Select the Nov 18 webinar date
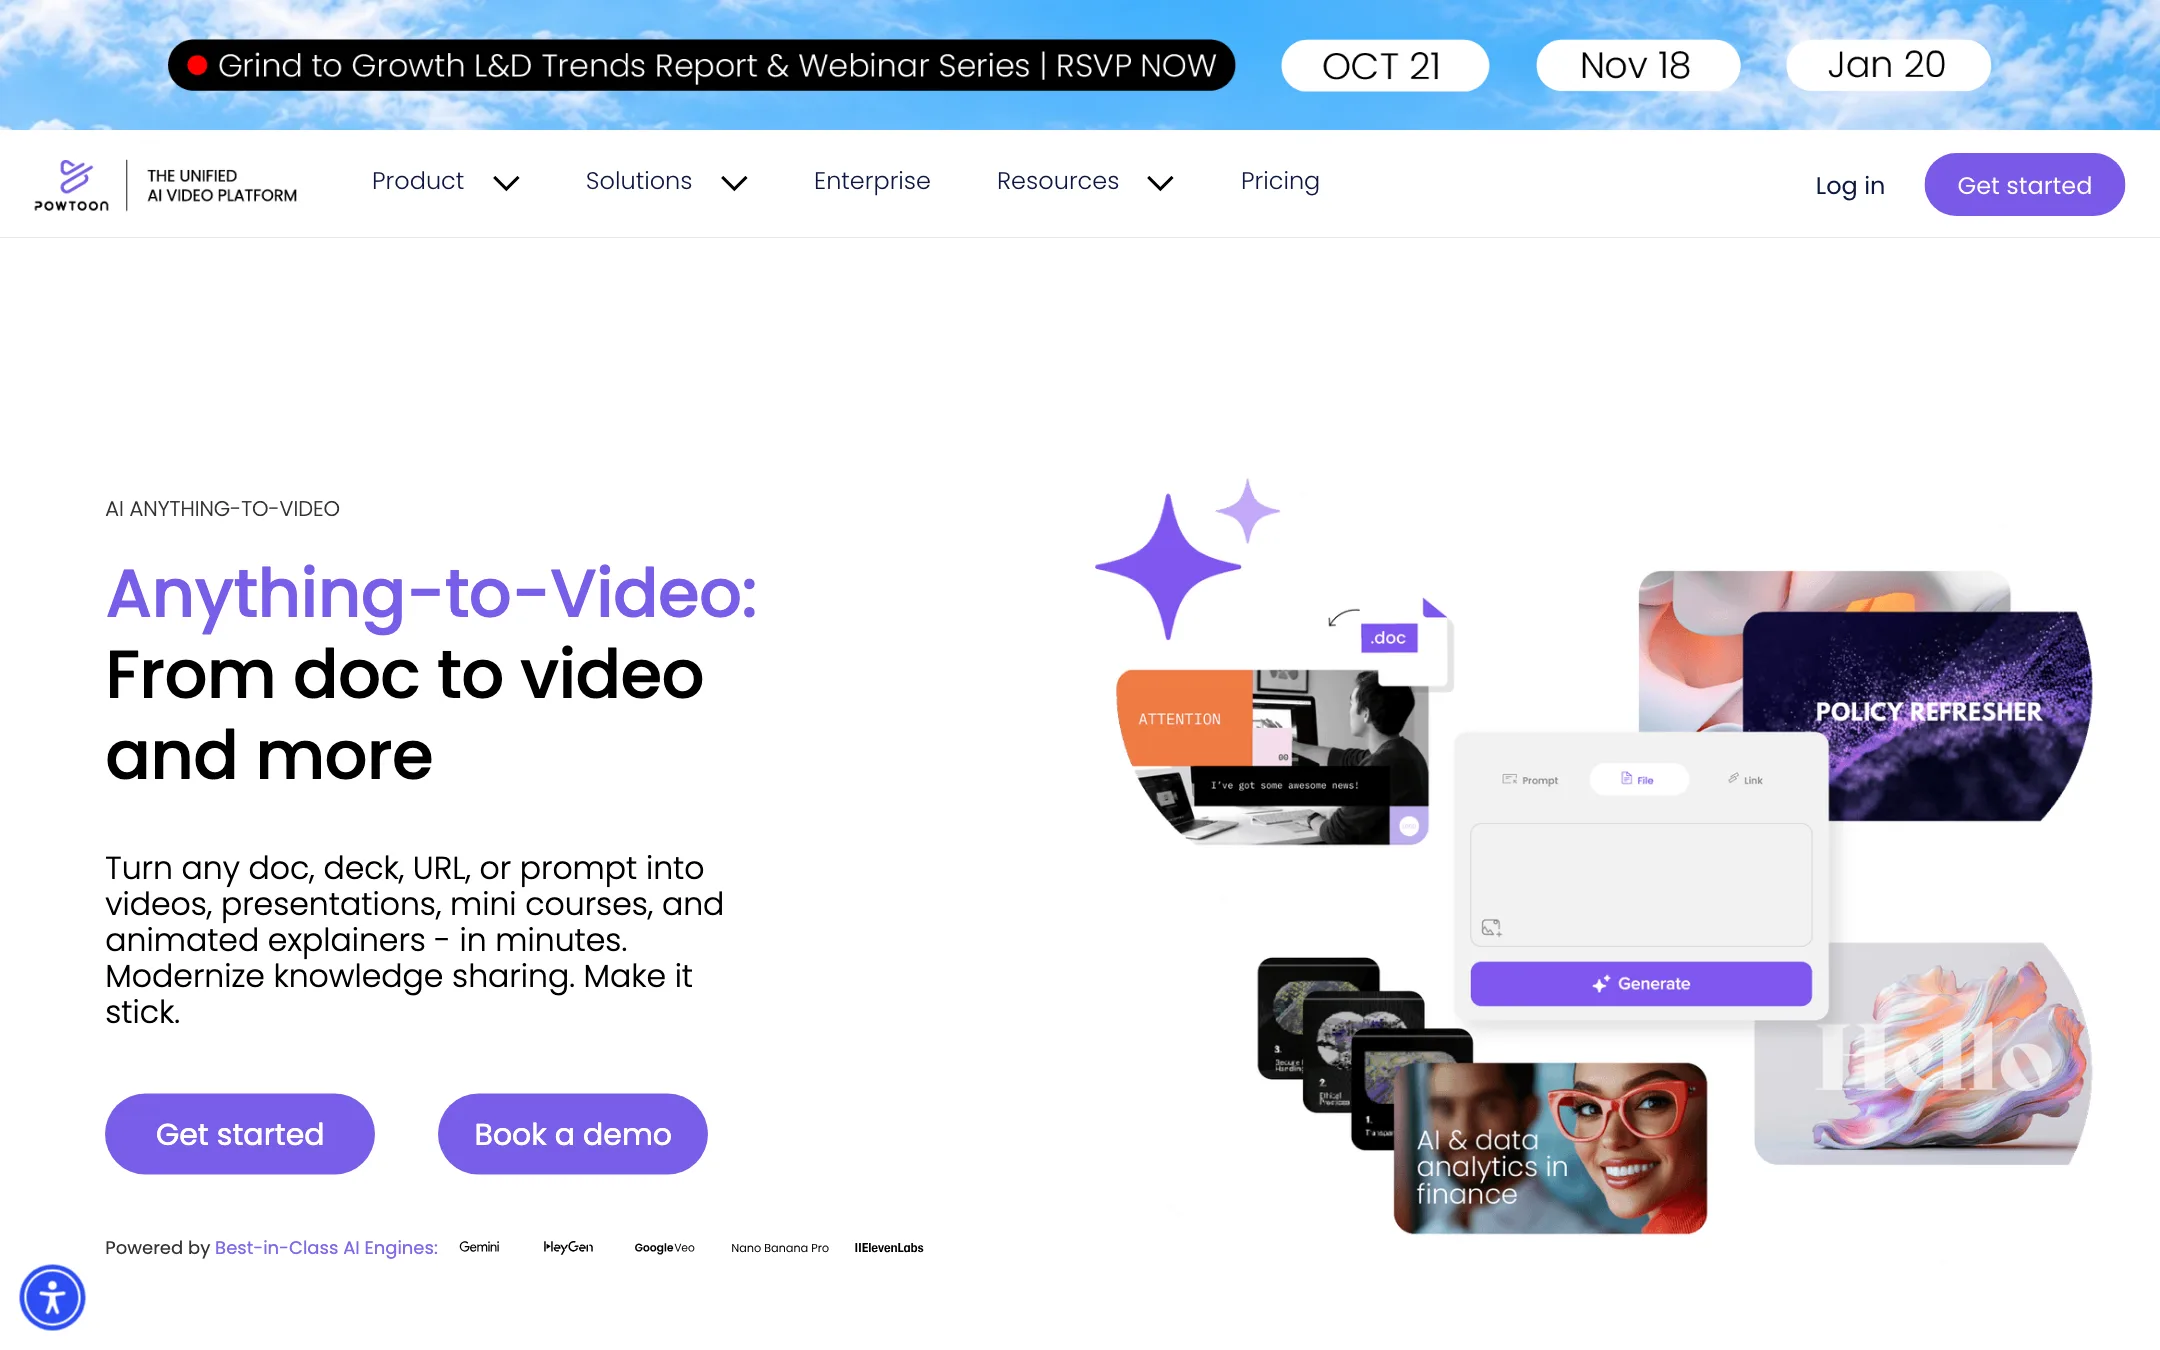The width and height of the screenshot is (2160, 1350). pyautogui.click(x=1638, y=66)
